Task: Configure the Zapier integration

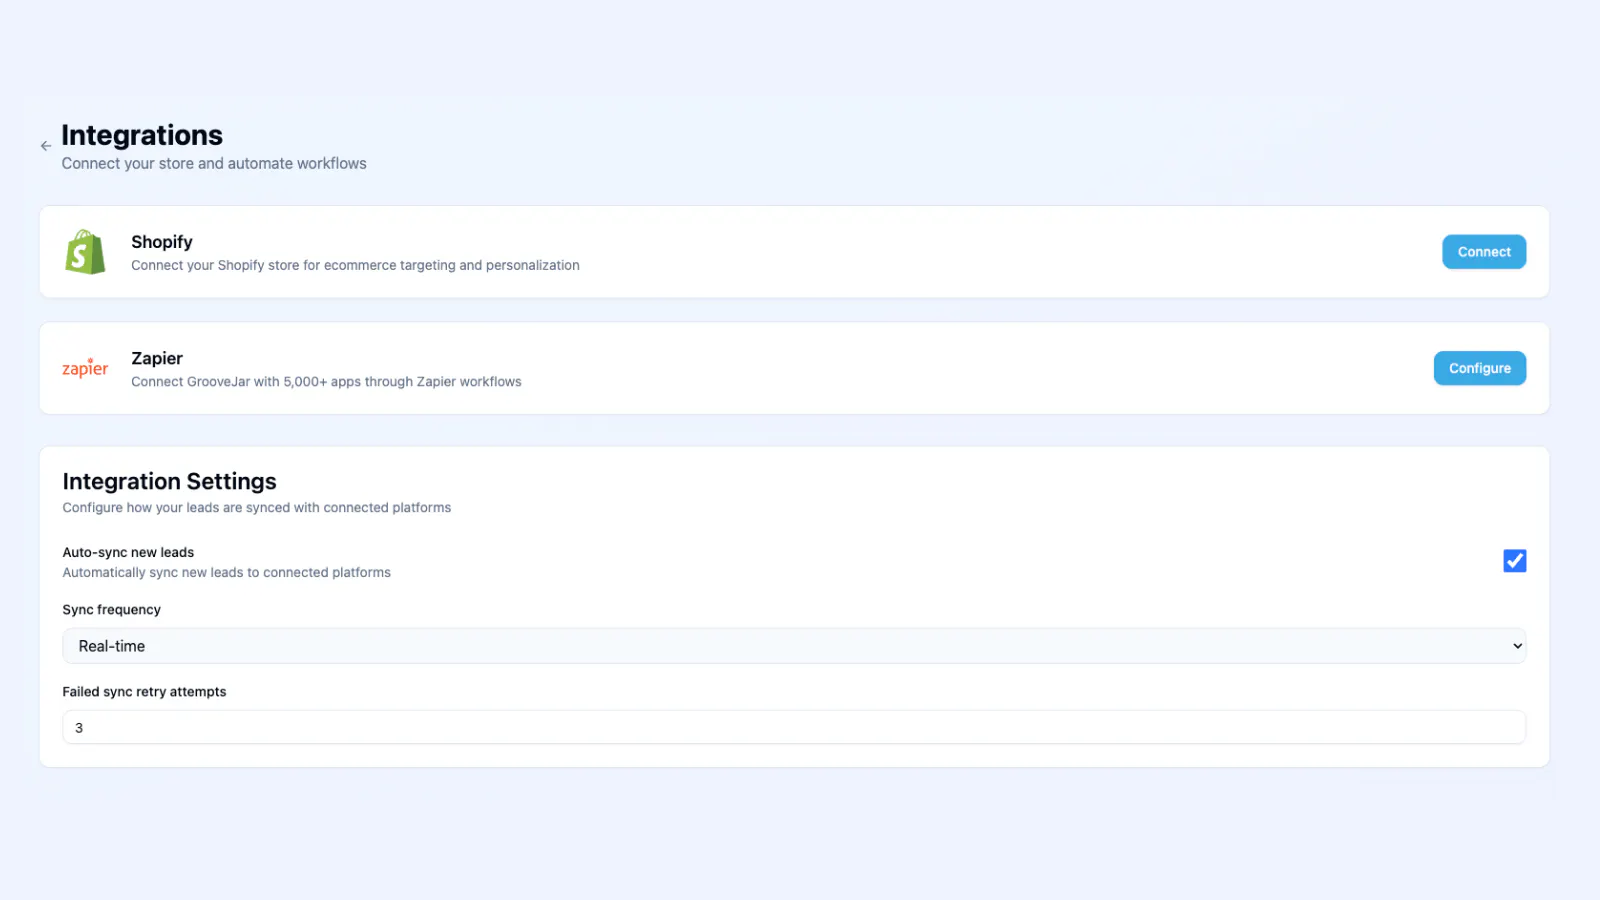Action: 1480,368
